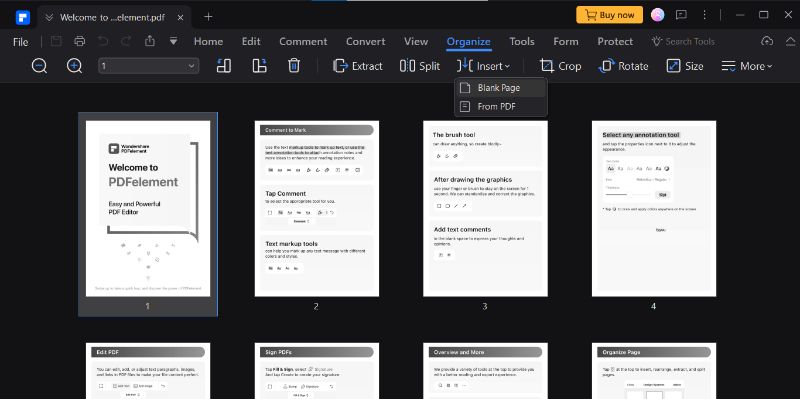Open the vertical three-dot menu
This screenshot has height=399, width=800.
pos(705,15)
